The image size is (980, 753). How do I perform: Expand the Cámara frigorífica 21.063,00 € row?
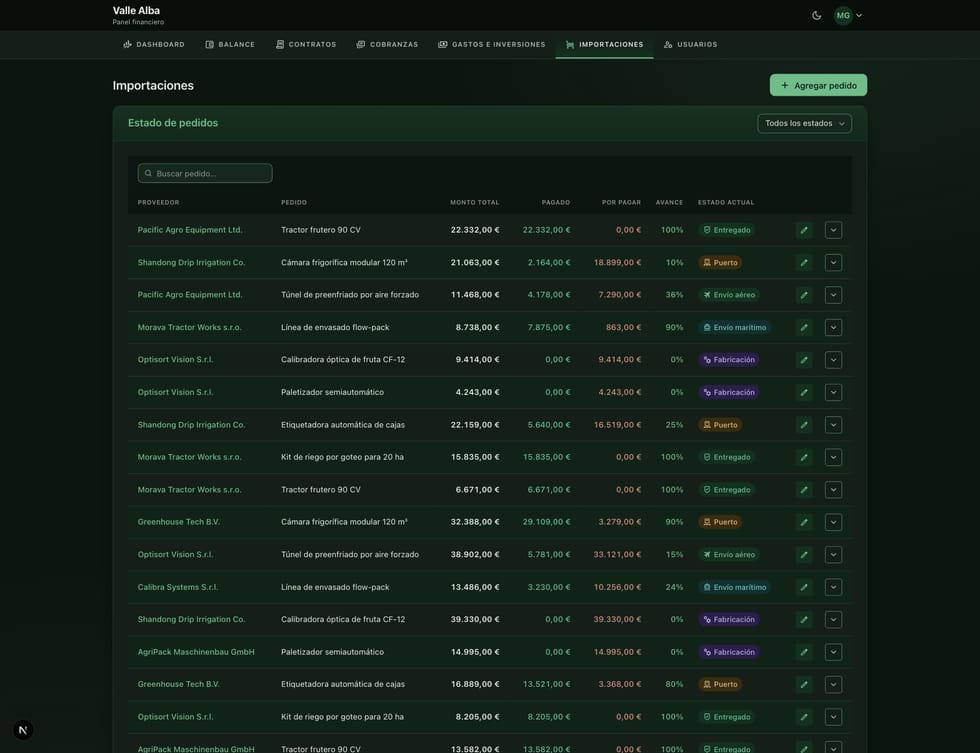click(833, 262)
